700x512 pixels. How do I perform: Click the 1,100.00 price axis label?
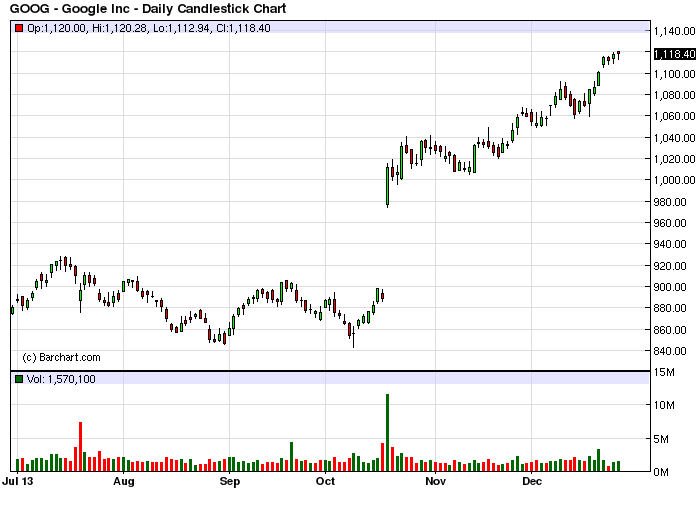pos(675,74)
